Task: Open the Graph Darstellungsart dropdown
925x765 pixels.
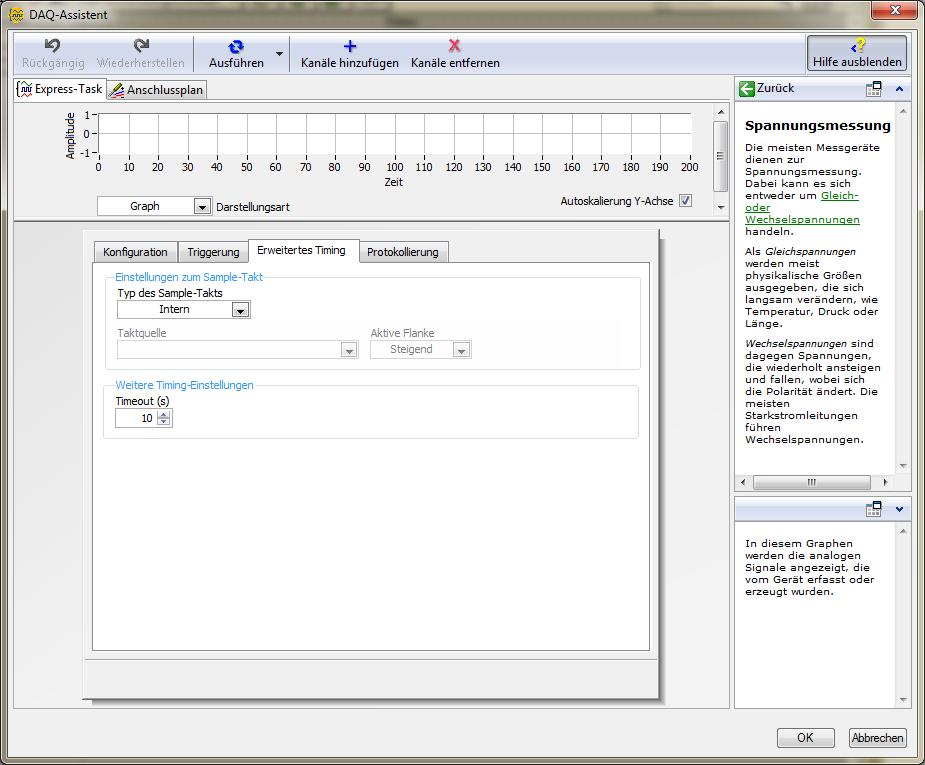Action: click(x=202, y=206)
